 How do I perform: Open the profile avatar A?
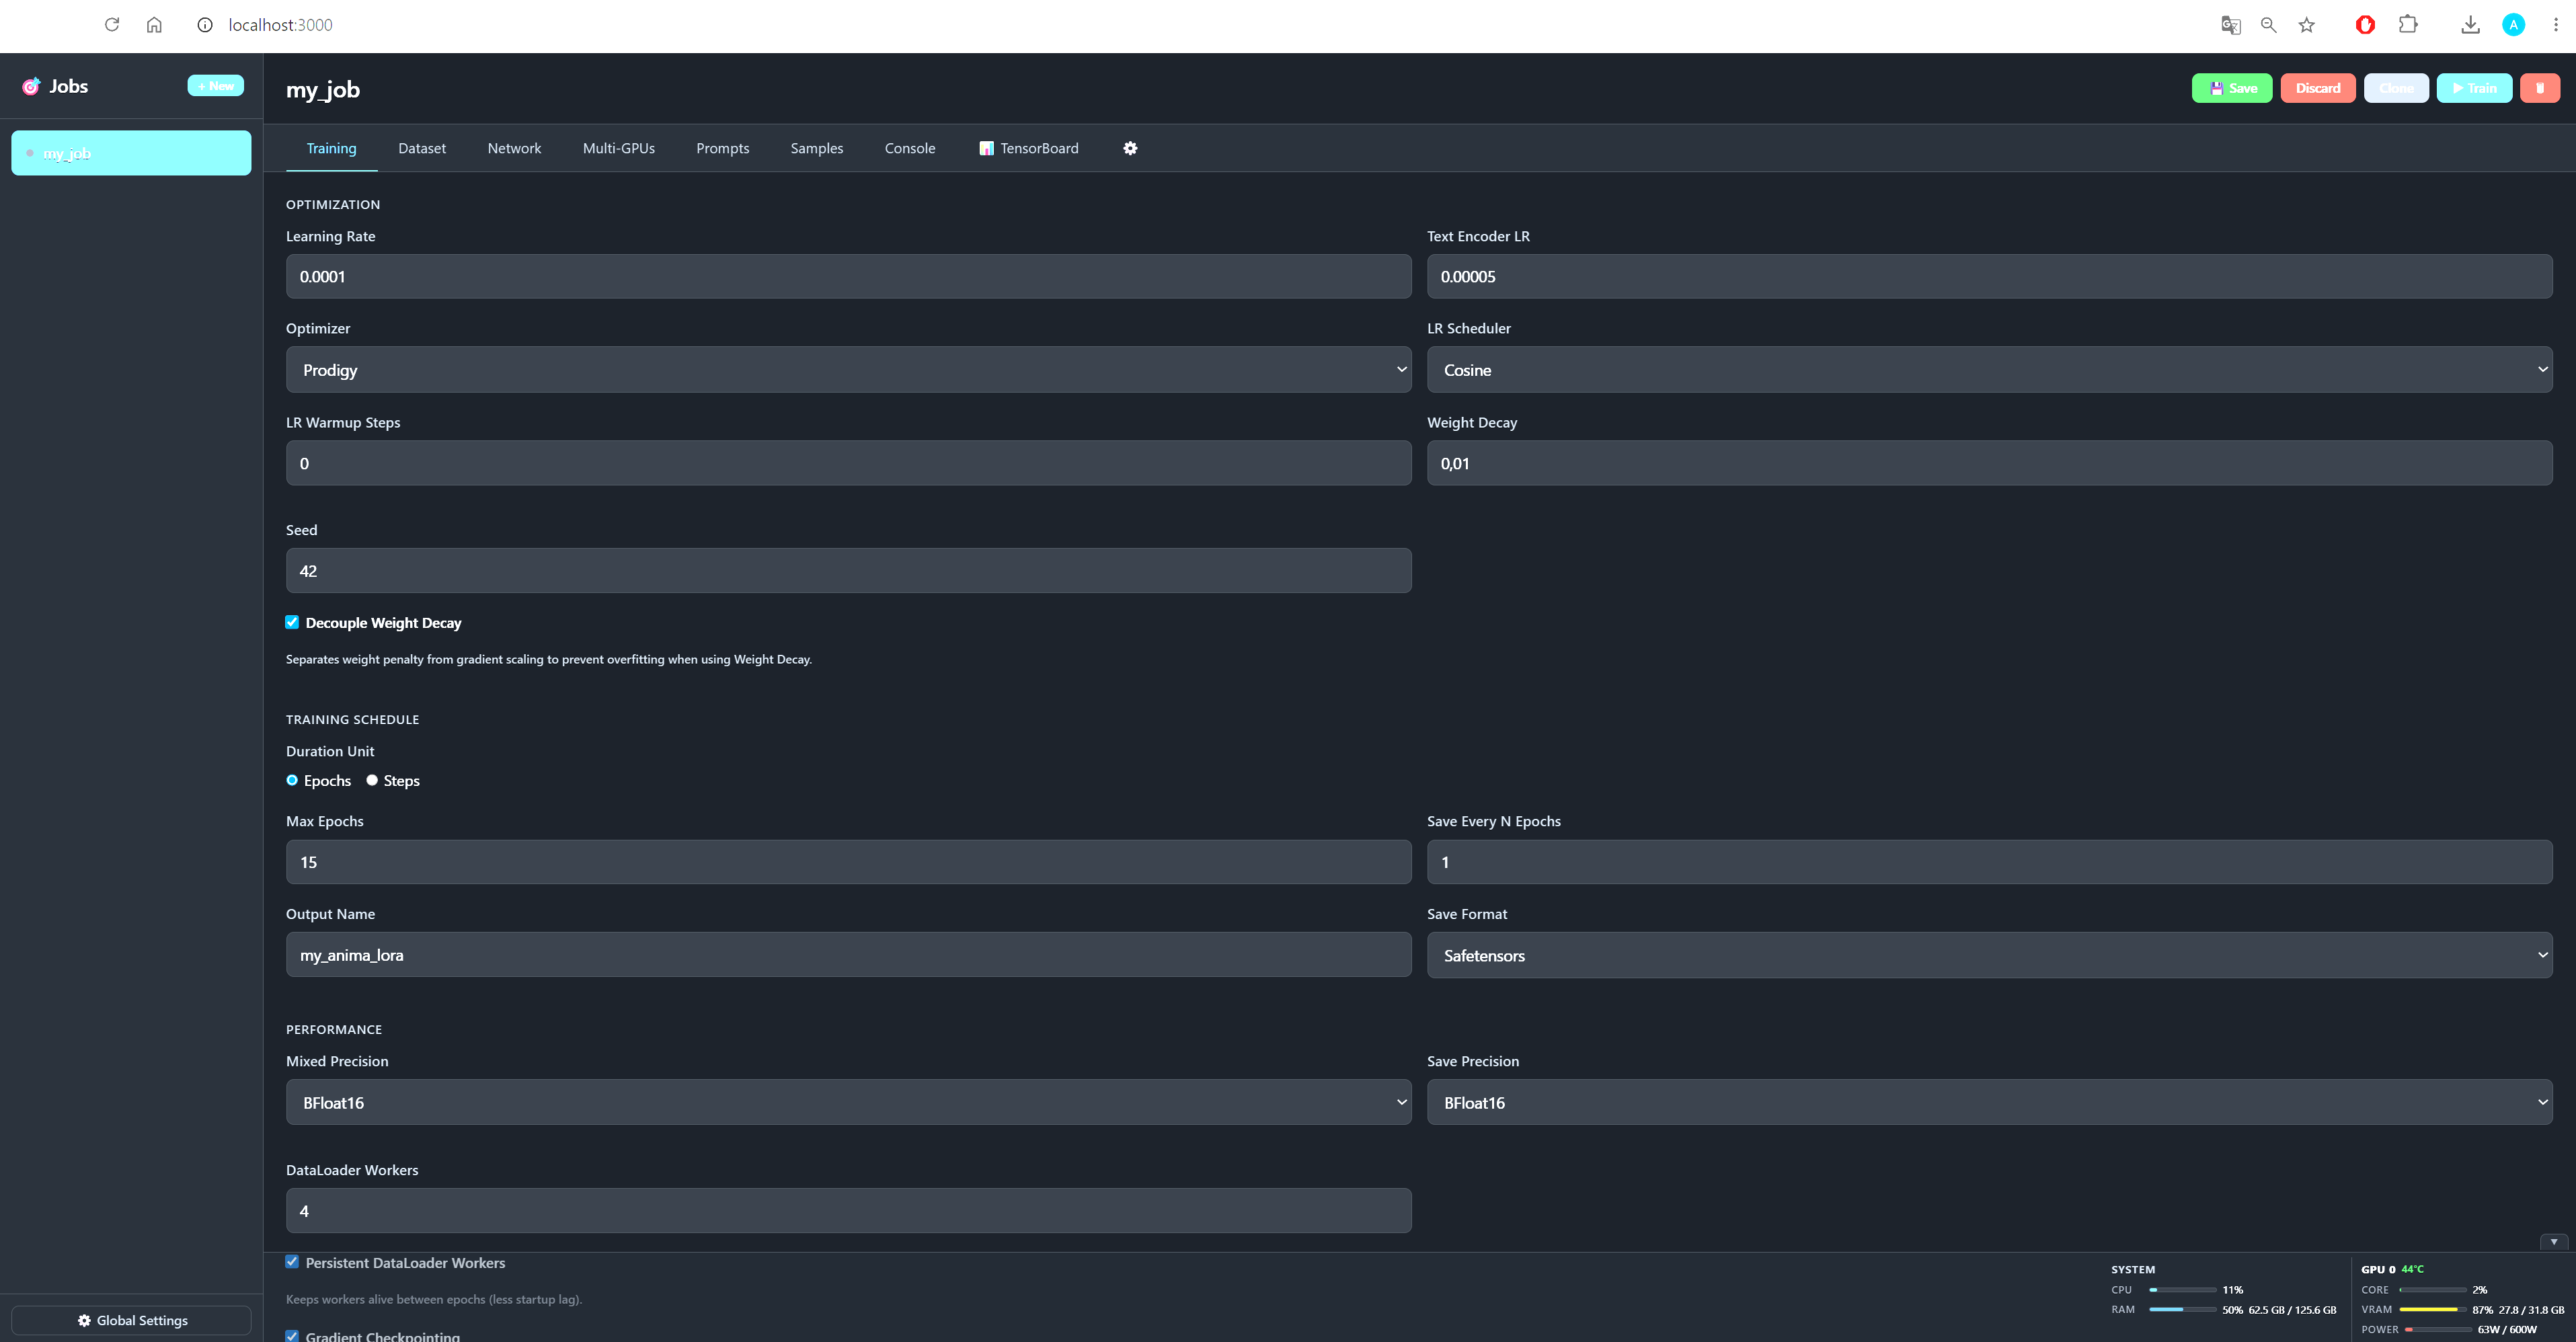coord(2513,25)
